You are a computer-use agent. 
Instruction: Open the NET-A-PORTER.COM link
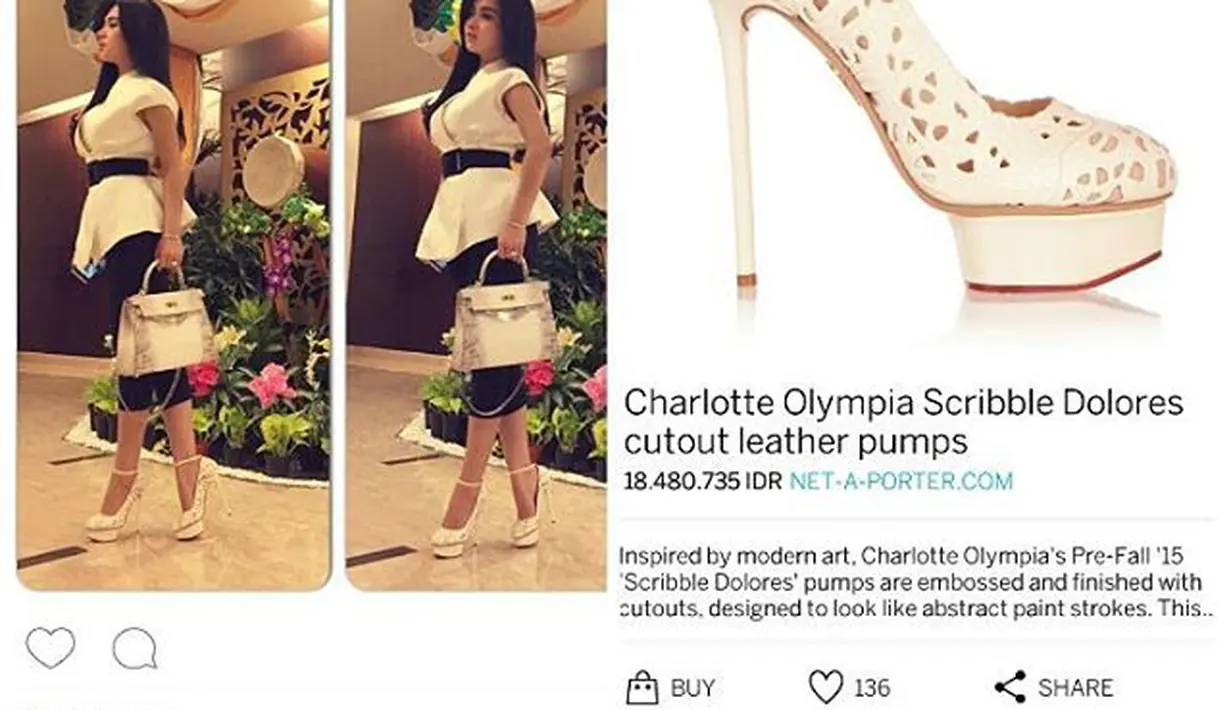coord(901,480)
